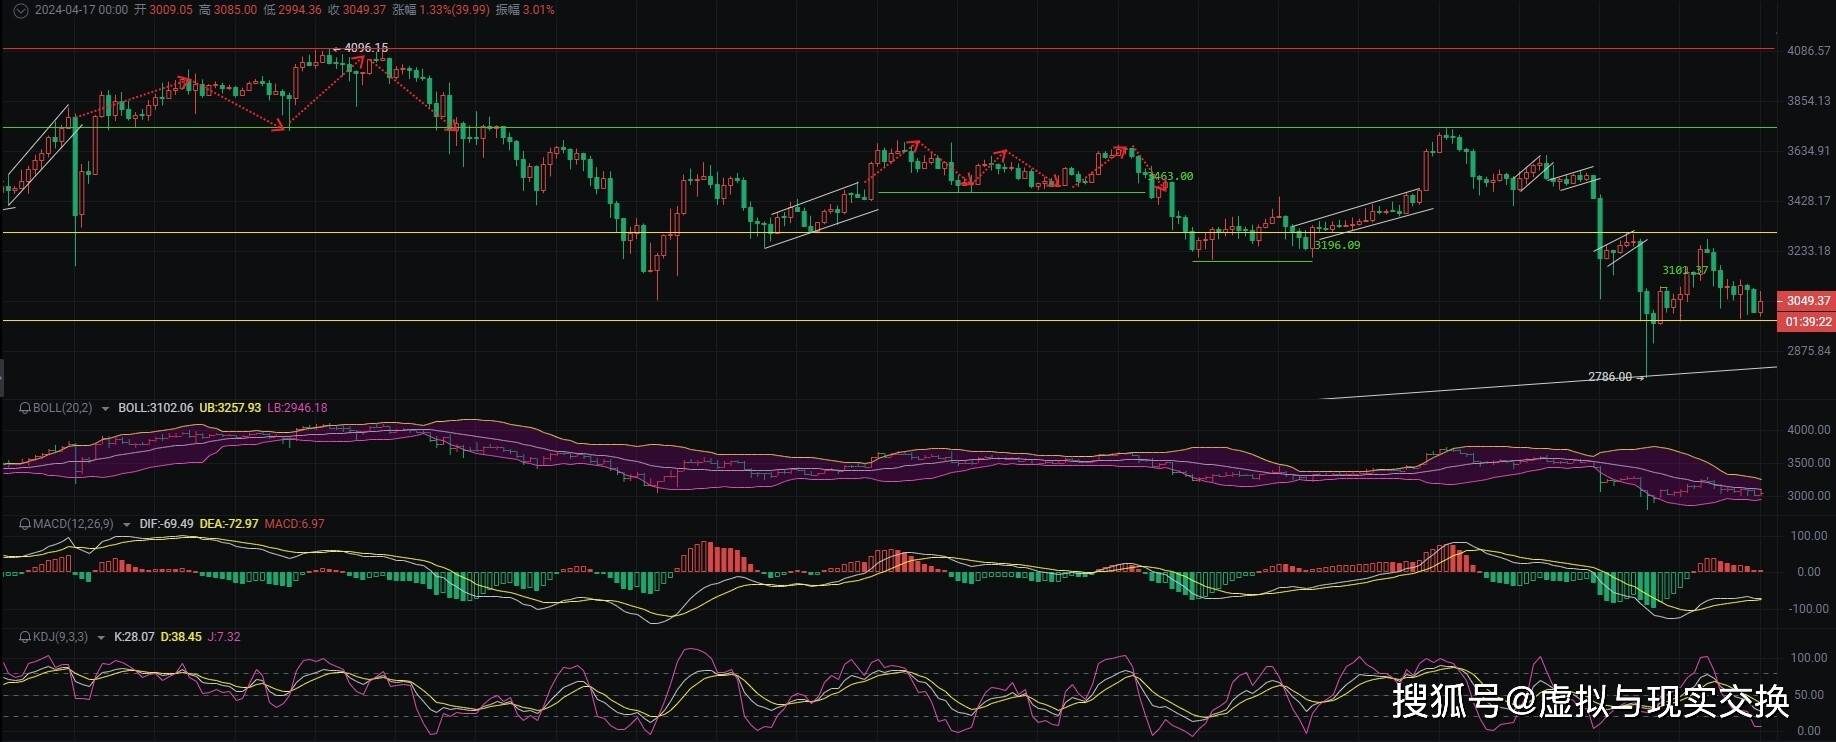Click the 3000.00 BOLL axis label
The image size is (1836, 742).
1809,496
